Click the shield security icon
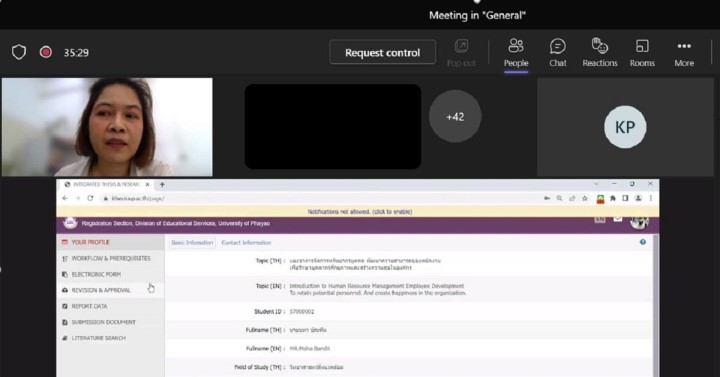 click(x=19, y=52)
